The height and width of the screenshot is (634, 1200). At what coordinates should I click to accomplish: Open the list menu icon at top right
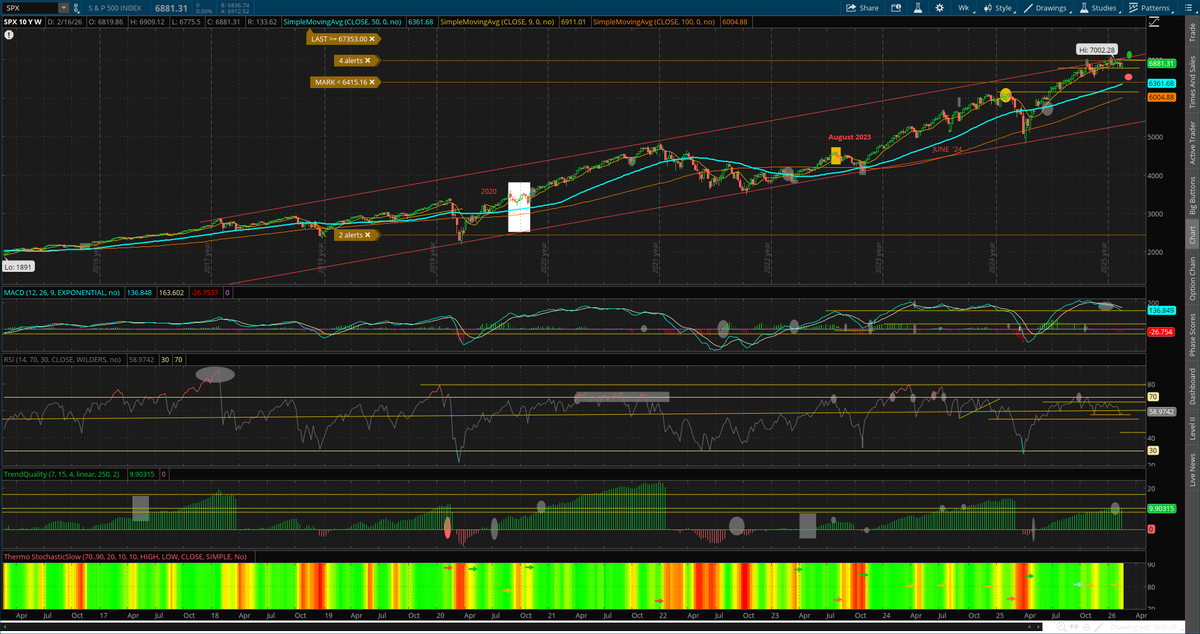(1188, 8)
